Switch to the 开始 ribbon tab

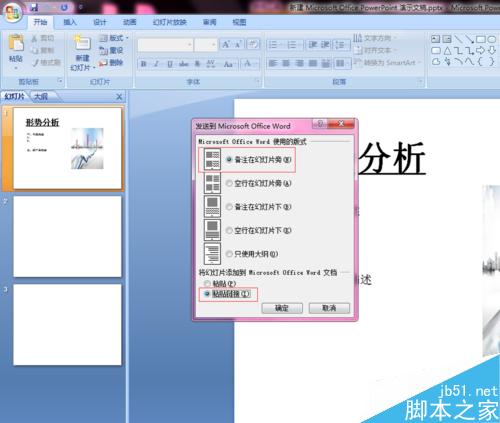40,22
